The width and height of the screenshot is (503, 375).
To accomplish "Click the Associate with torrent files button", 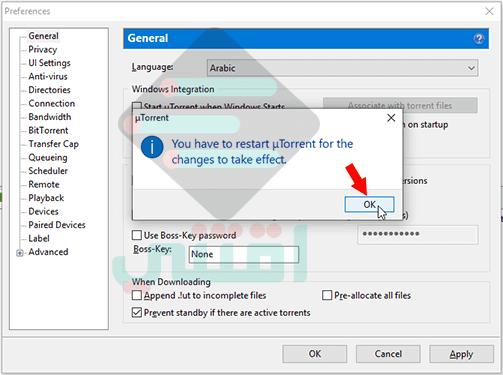I will click(x=400, y=106).
